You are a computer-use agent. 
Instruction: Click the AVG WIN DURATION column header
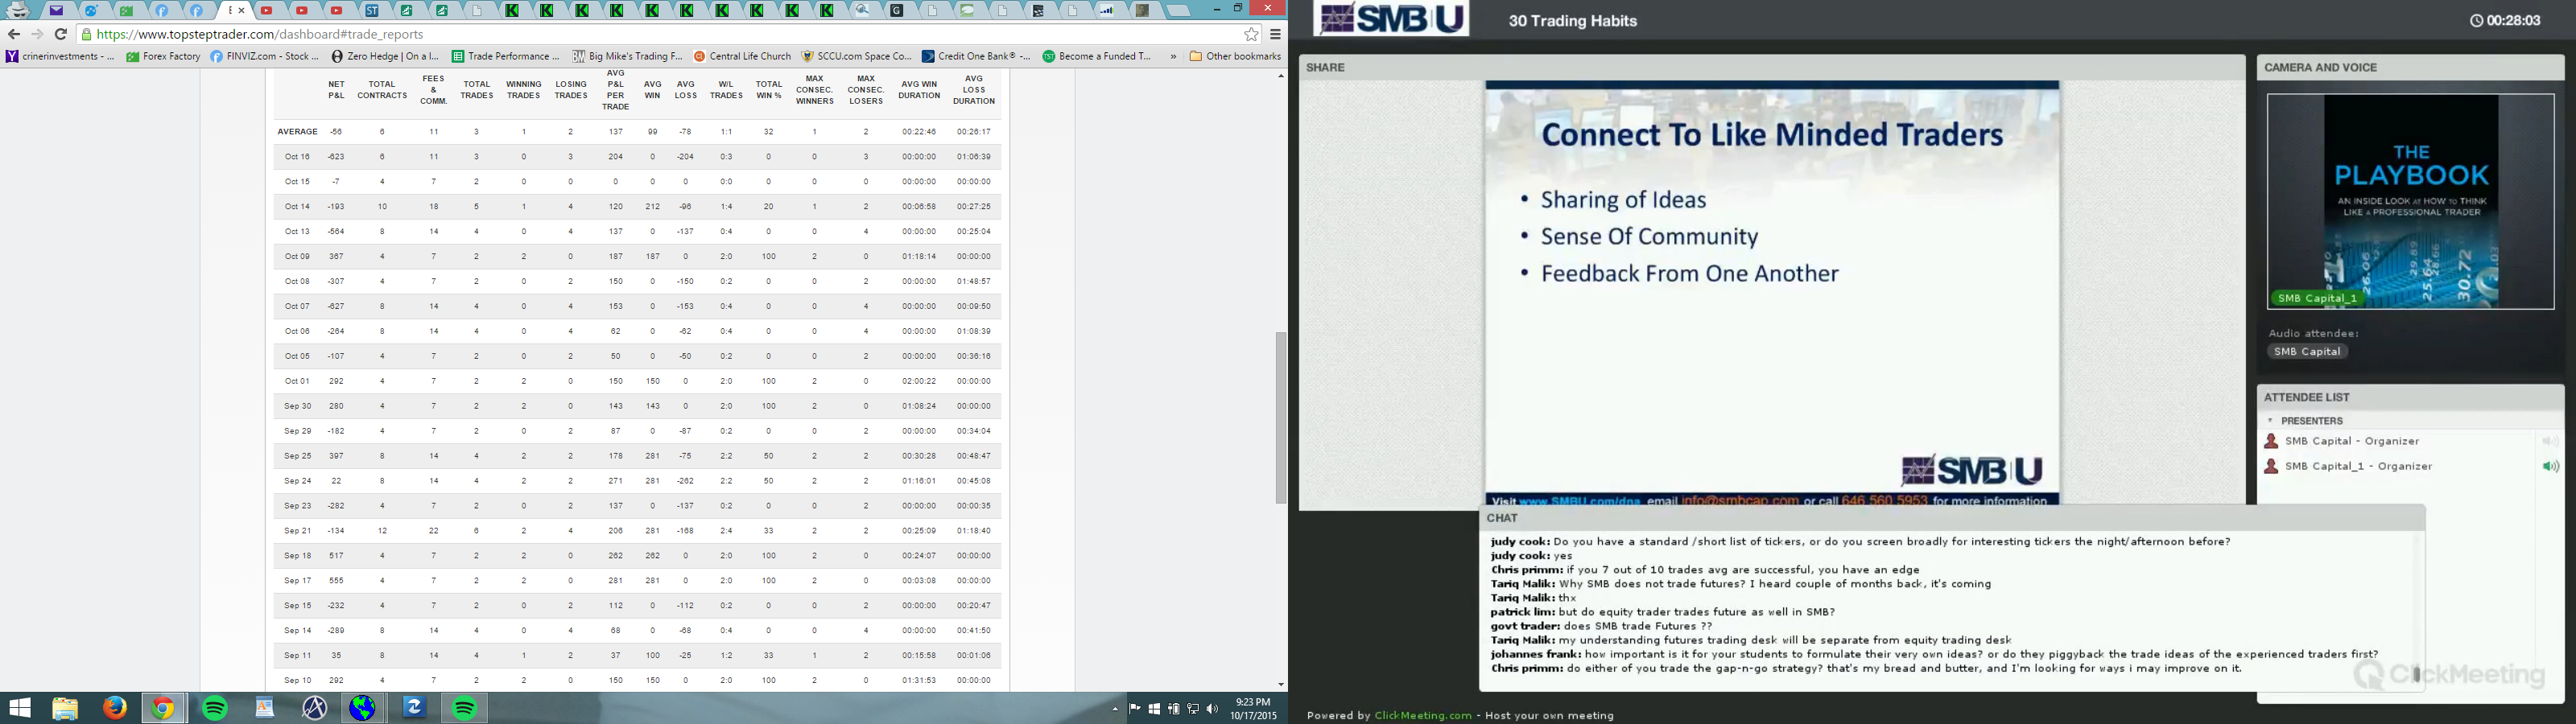point(919,90)
